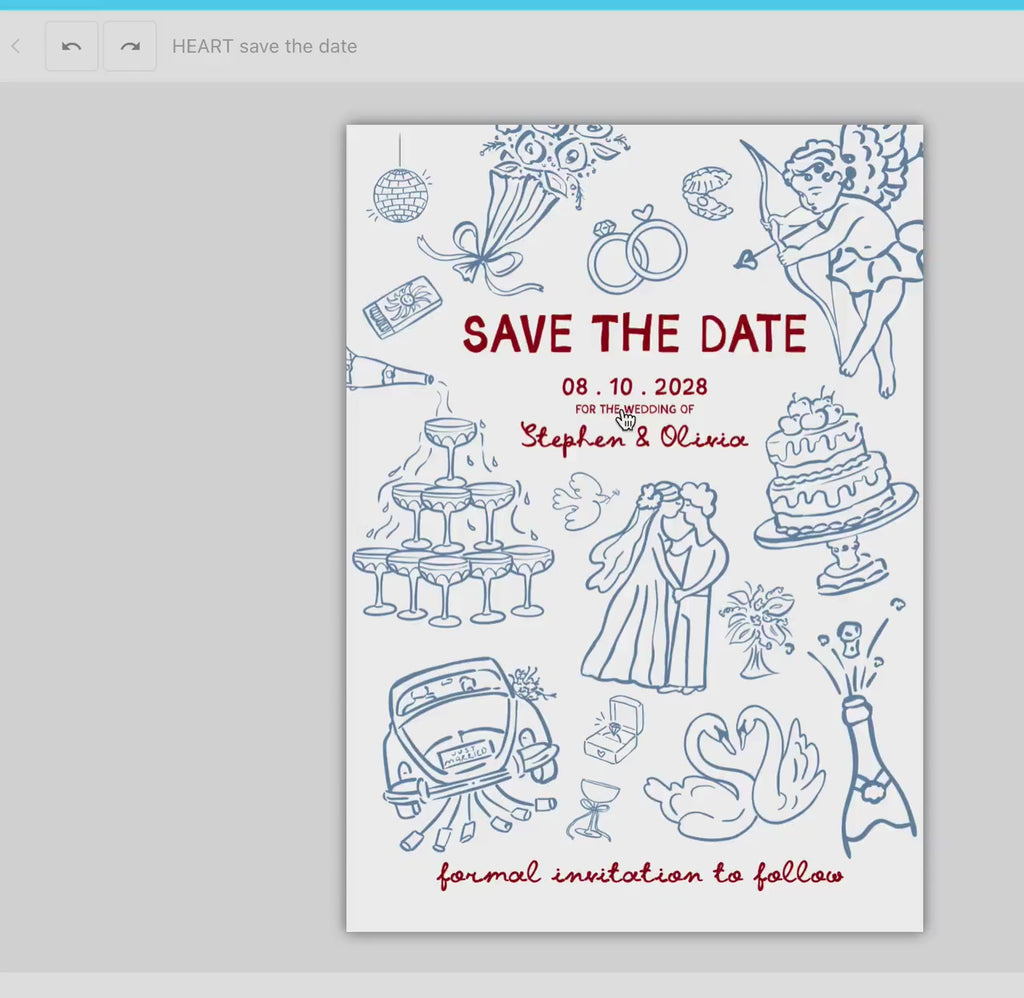Image resolution: width=1024 pixels, height=998 pixels.
Task: Click the 'Just Married' car illustration
Action: click(470, 752)
